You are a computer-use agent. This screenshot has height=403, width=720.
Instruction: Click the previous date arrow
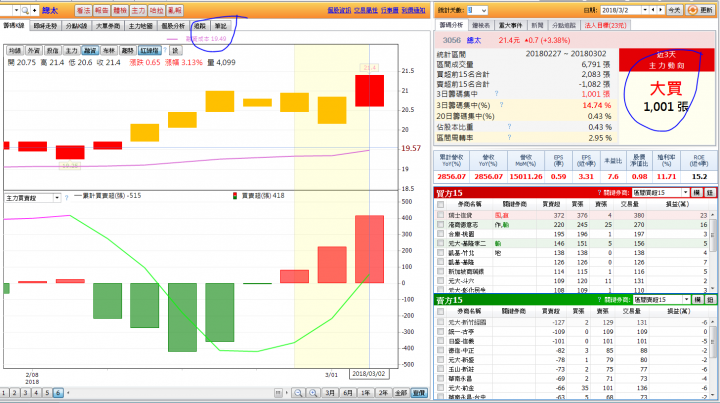(653, 10)
